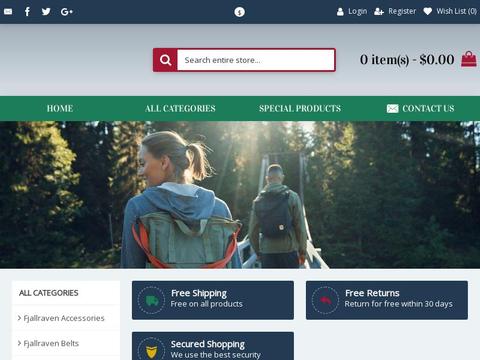The width and height of the screenshot is (480, 360).
Task: Open Fjallraven Accessories category
Action: [x=64, y=318]
